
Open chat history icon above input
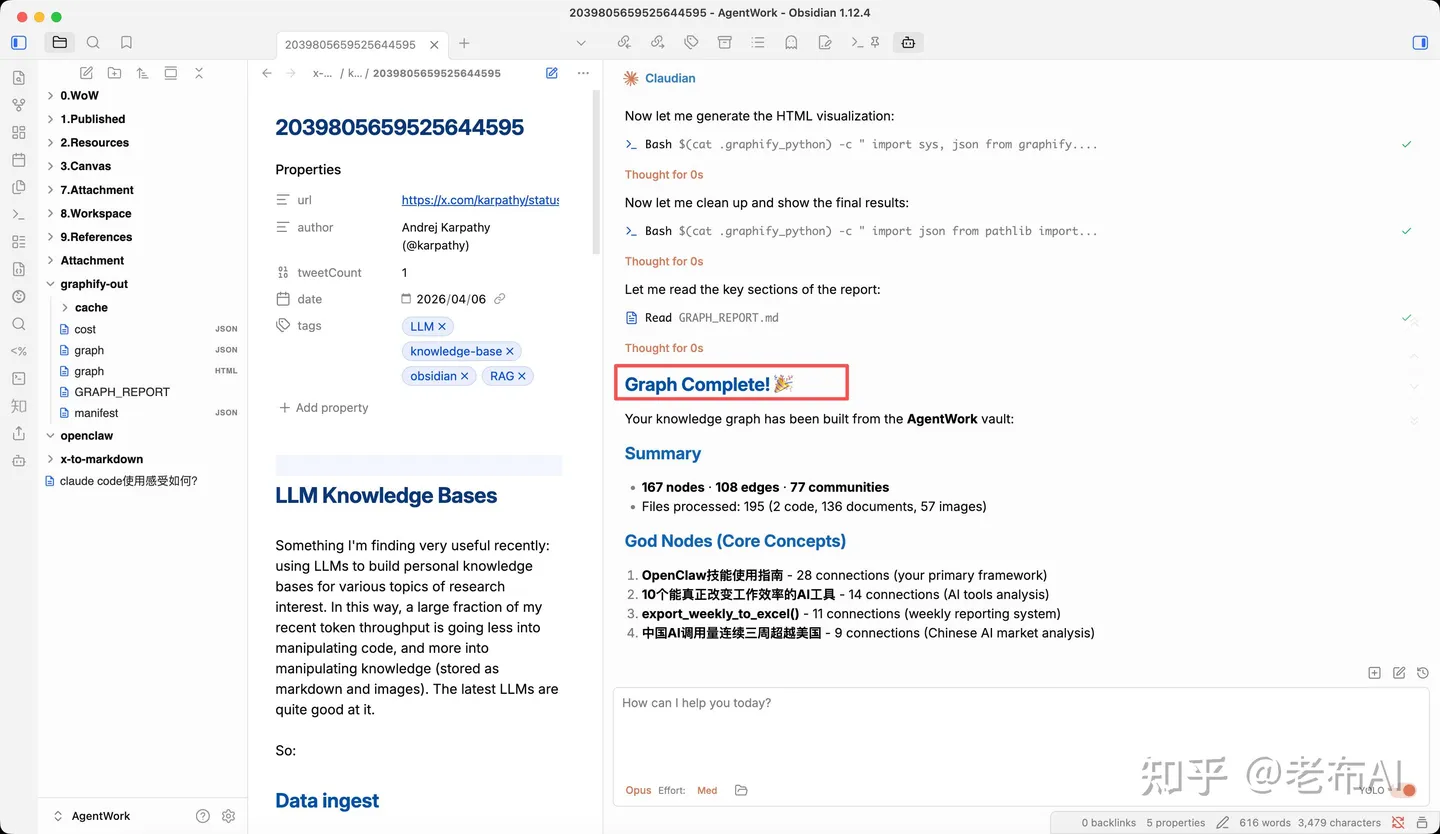[x=1423, y=673]
